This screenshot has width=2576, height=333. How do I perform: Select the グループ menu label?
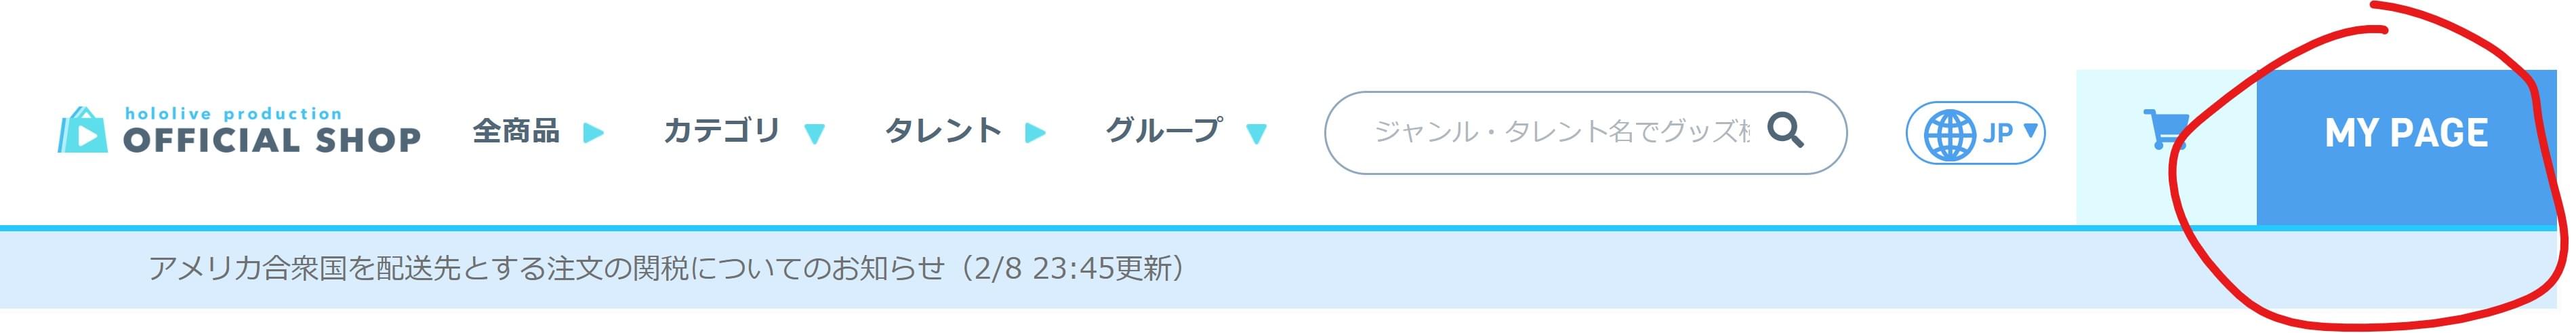pyautogui.click(x=1164, y=130)
